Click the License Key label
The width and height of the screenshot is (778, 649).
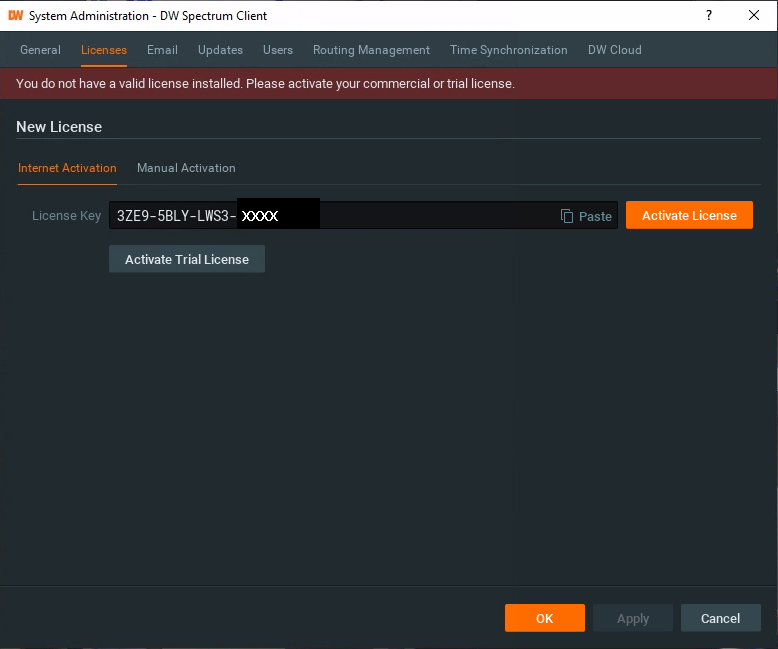[x=66, y=216]
